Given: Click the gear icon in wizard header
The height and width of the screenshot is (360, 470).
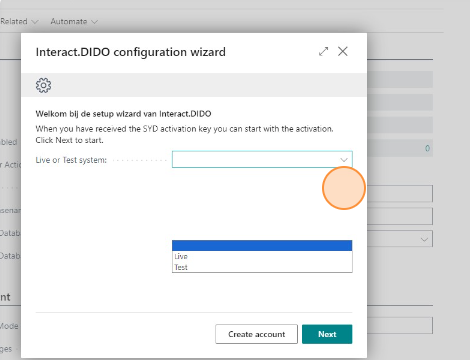Looking at the screenshot, I should point(43,85).
